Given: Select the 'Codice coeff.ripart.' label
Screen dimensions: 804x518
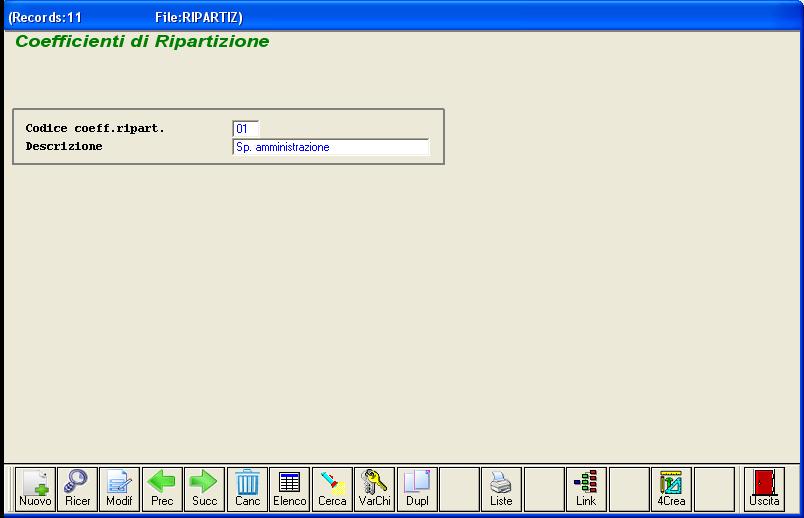Looking at the screenshot, I should pos(95,128).
